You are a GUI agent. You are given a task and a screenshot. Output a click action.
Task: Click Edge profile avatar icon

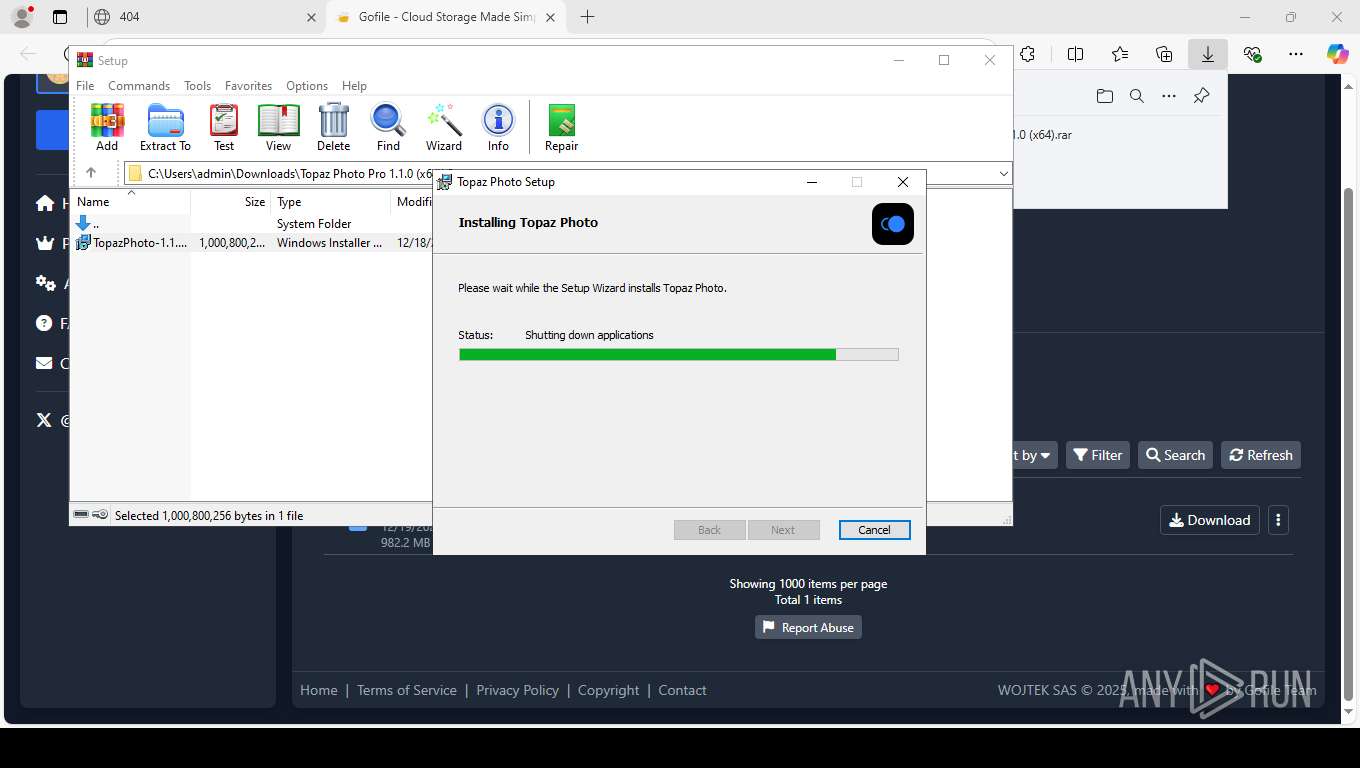click(21, 17)
